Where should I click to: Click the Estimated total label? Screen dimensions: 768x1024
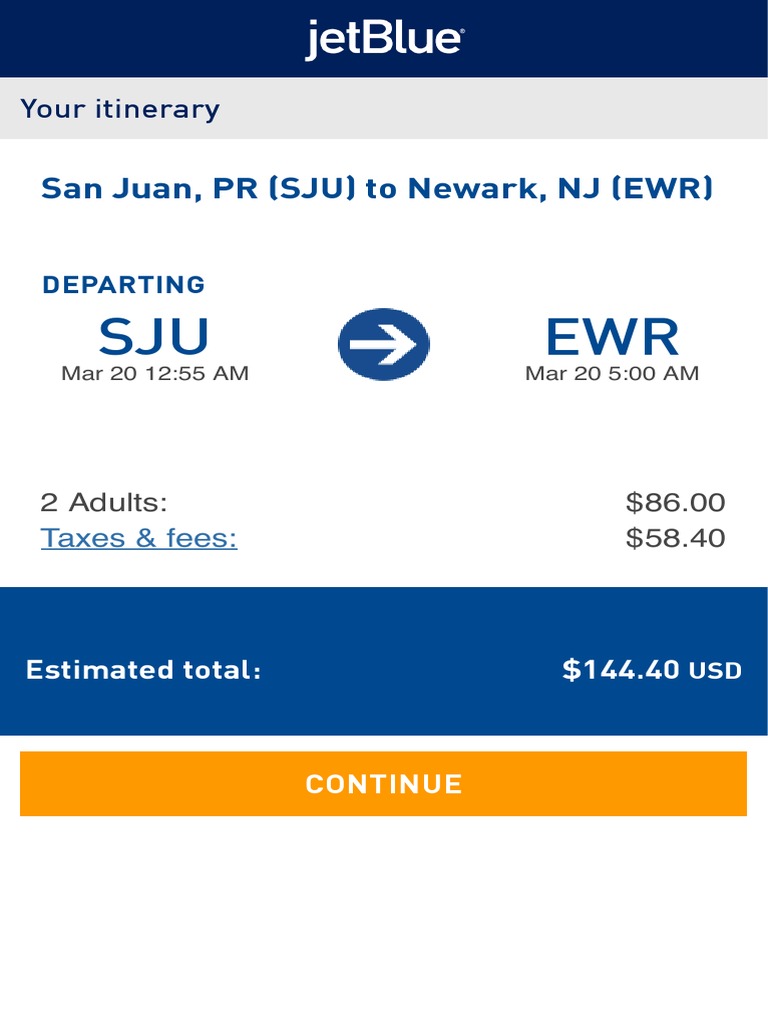(x=143, y=670)
